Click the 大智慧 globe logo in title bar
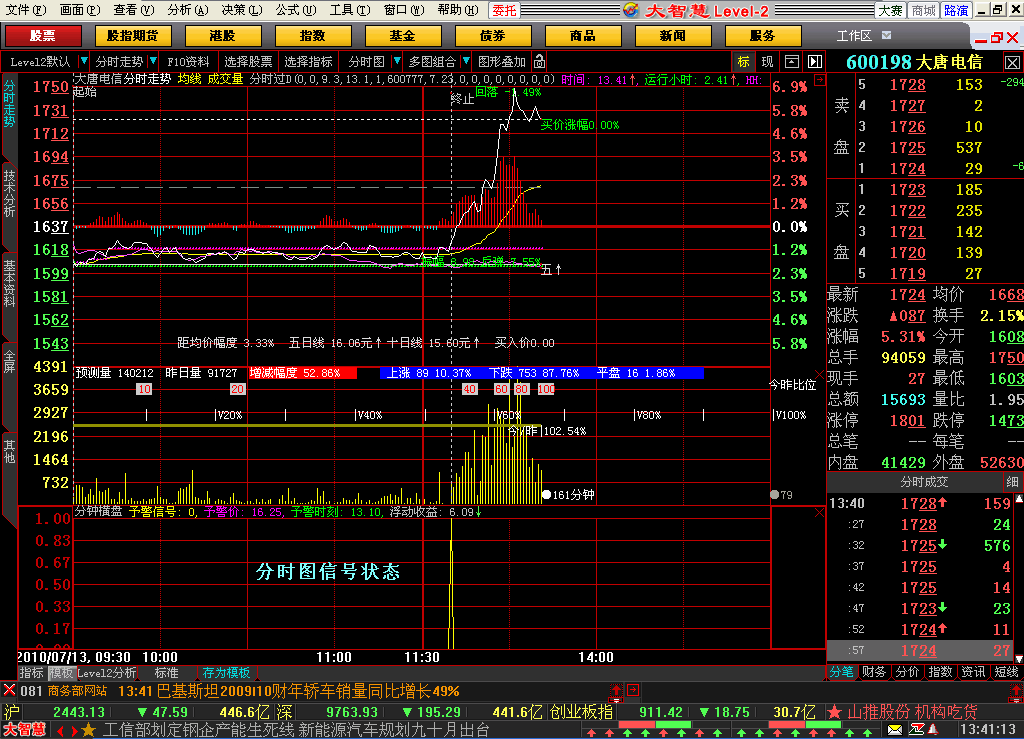The height and width of the screenshot is (739, 1024). click(x=630, y=10)
